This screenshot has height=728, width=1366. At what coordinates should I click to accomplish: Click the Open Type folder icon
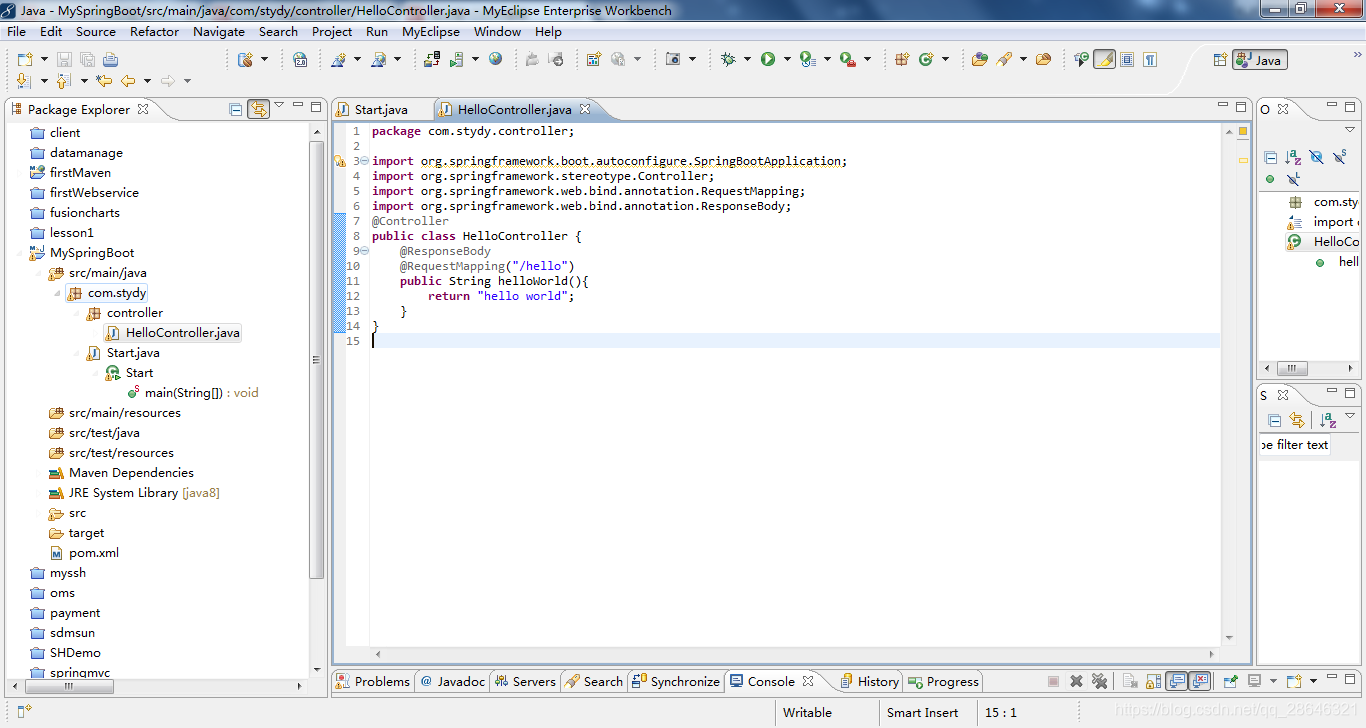coord(980,60)
